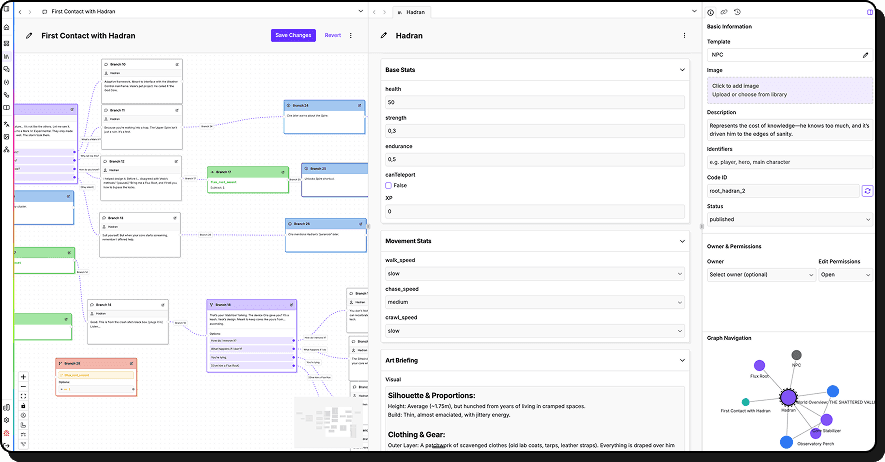Click the home icon in left sidebar
This screenshot has width=885, height=462.
6,27
